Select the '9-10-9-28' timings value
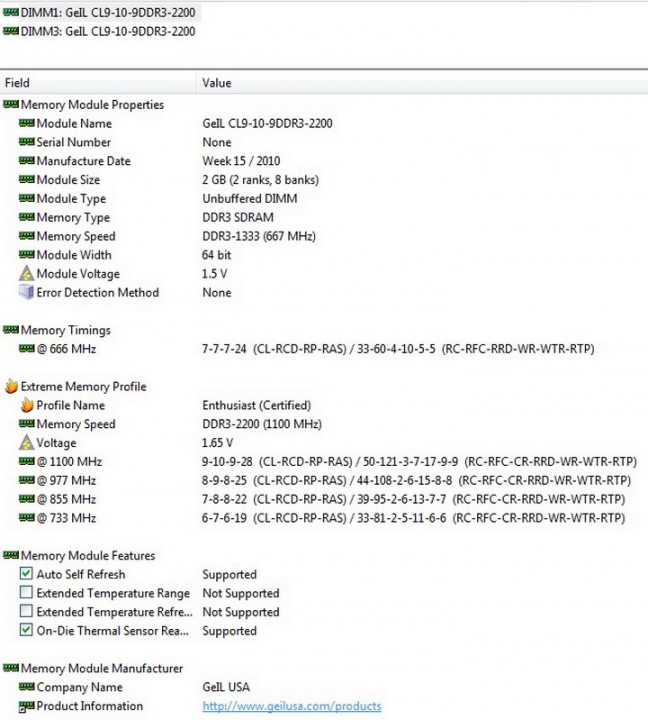Viewport: 648px width, 720px height. pyautogui.click(x=227, y=461)
